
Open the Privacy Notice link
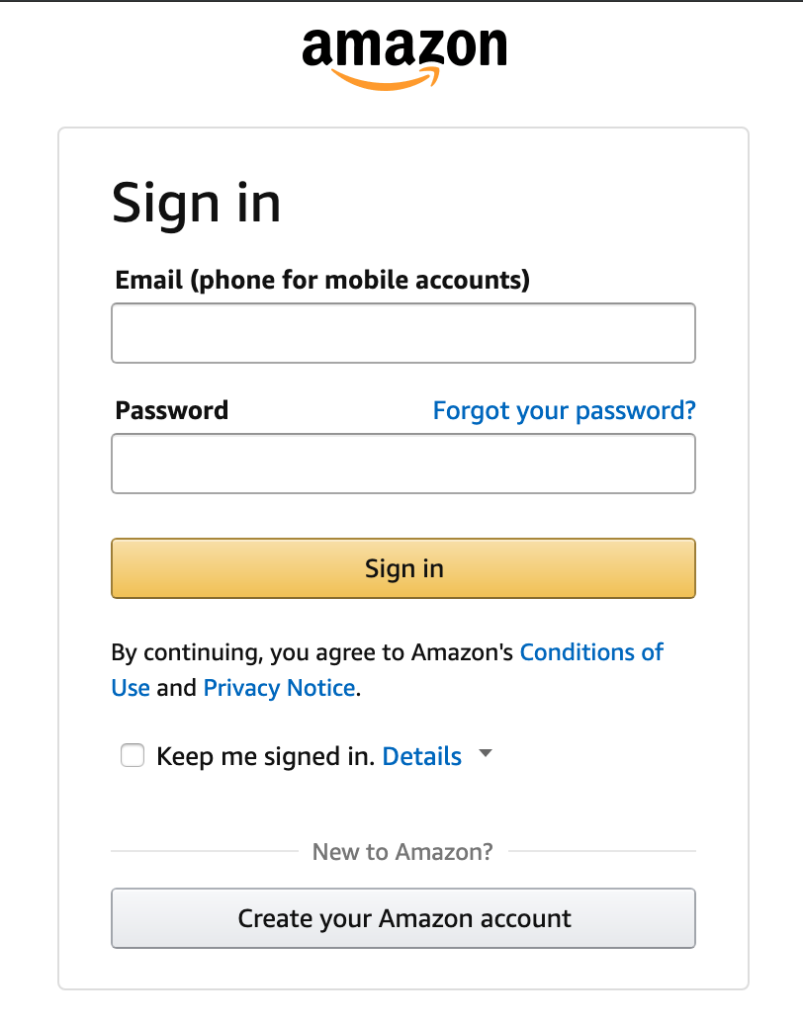tap(279, 688)
